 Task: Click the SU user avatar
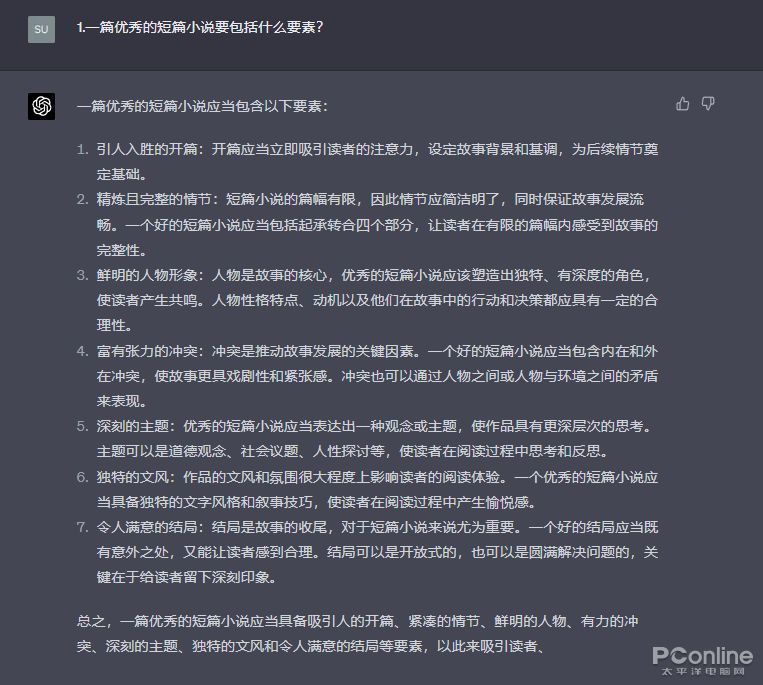point(41,29)
